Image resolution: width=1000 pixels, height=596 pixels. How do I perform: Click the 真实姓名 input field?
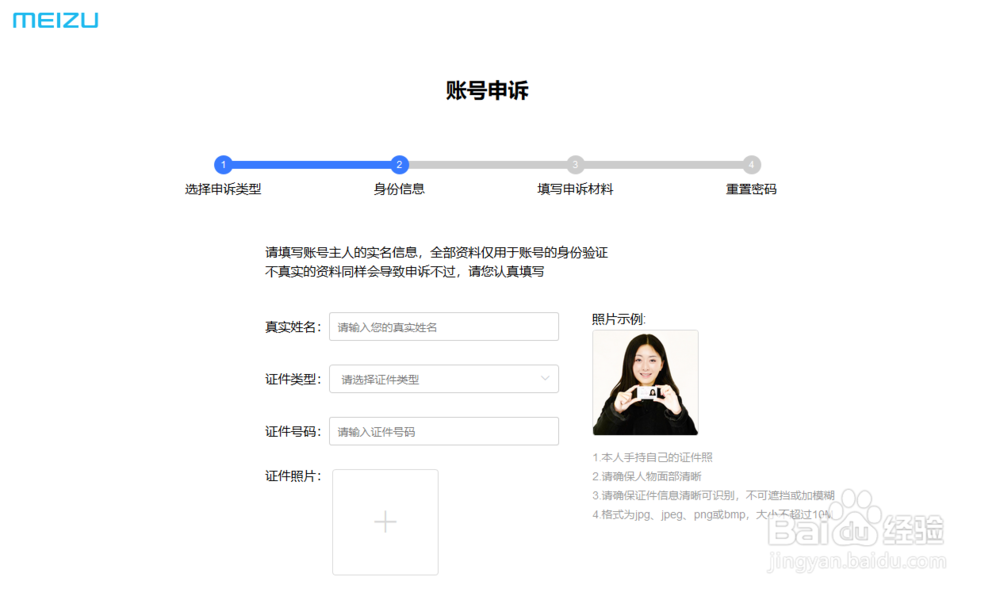[443, 326]
